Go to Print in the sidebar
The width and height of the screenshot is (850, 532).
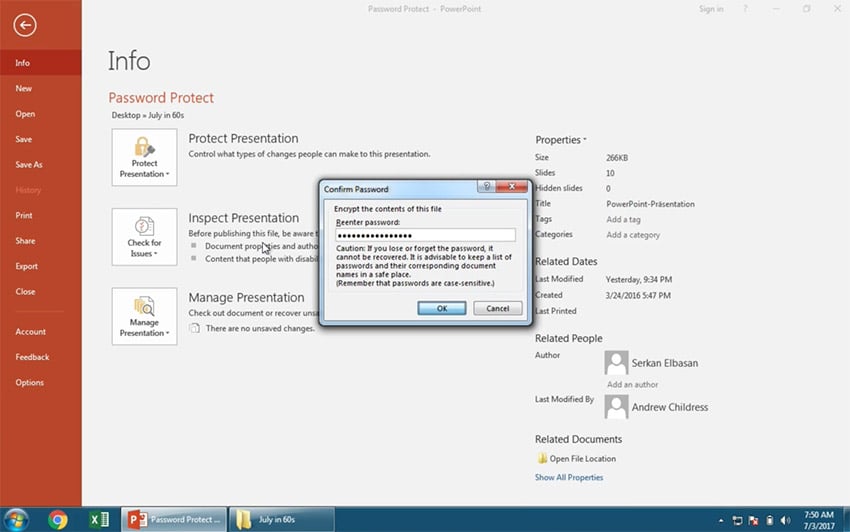[41, 215]
